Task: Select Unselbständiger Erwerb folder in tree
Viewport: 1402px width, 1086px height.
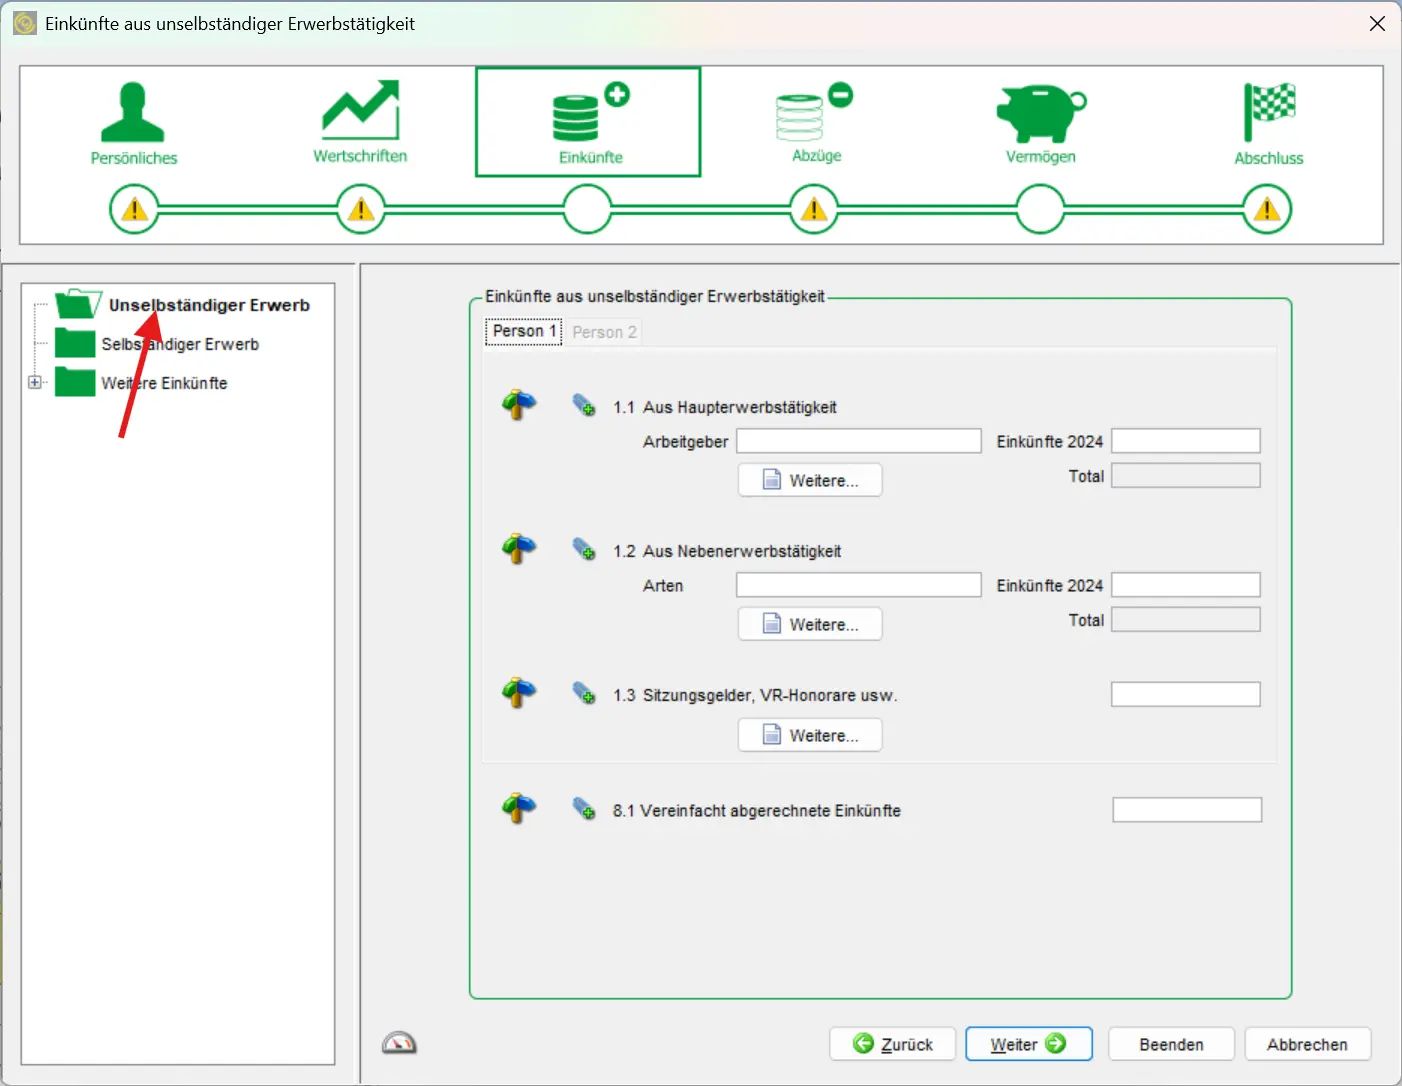Action: (x=208, y=305)
